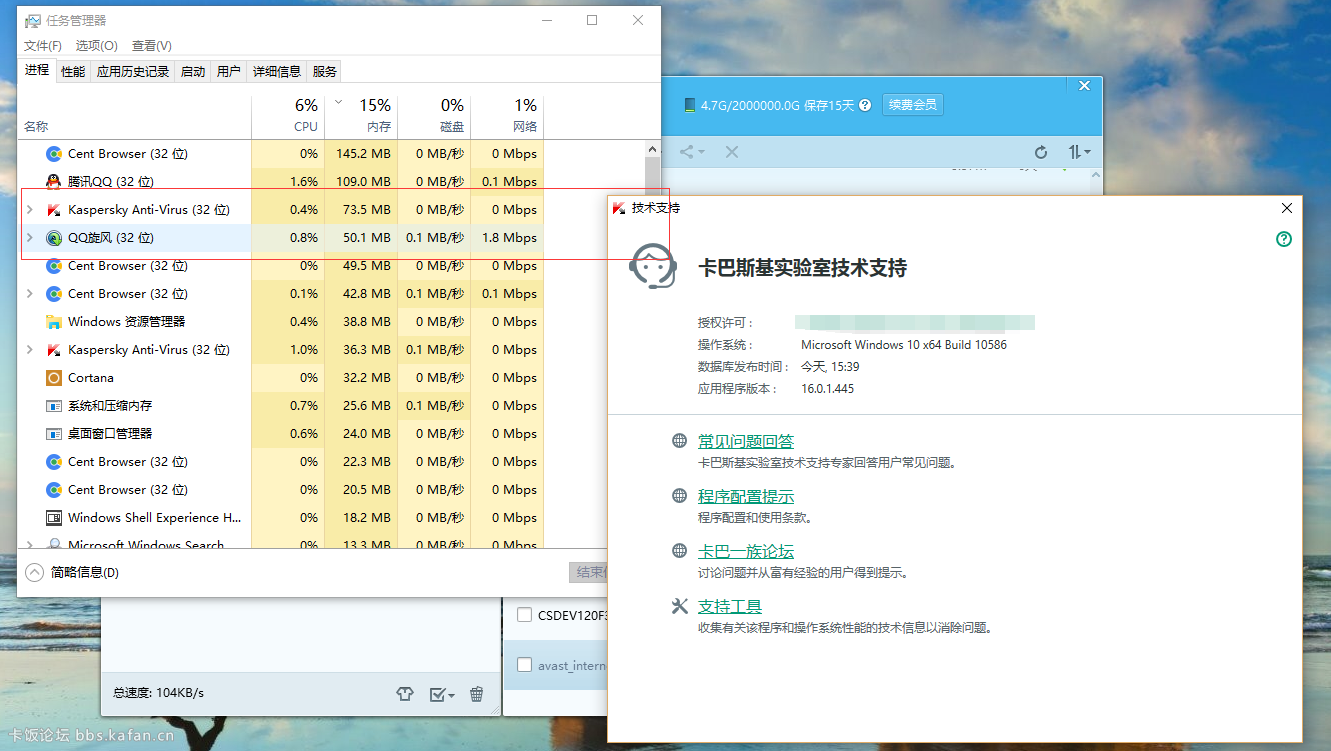Screen dimensions: 1331x751
Task: Open the 常见问题回答 link
Action: (x=746, y=442)
